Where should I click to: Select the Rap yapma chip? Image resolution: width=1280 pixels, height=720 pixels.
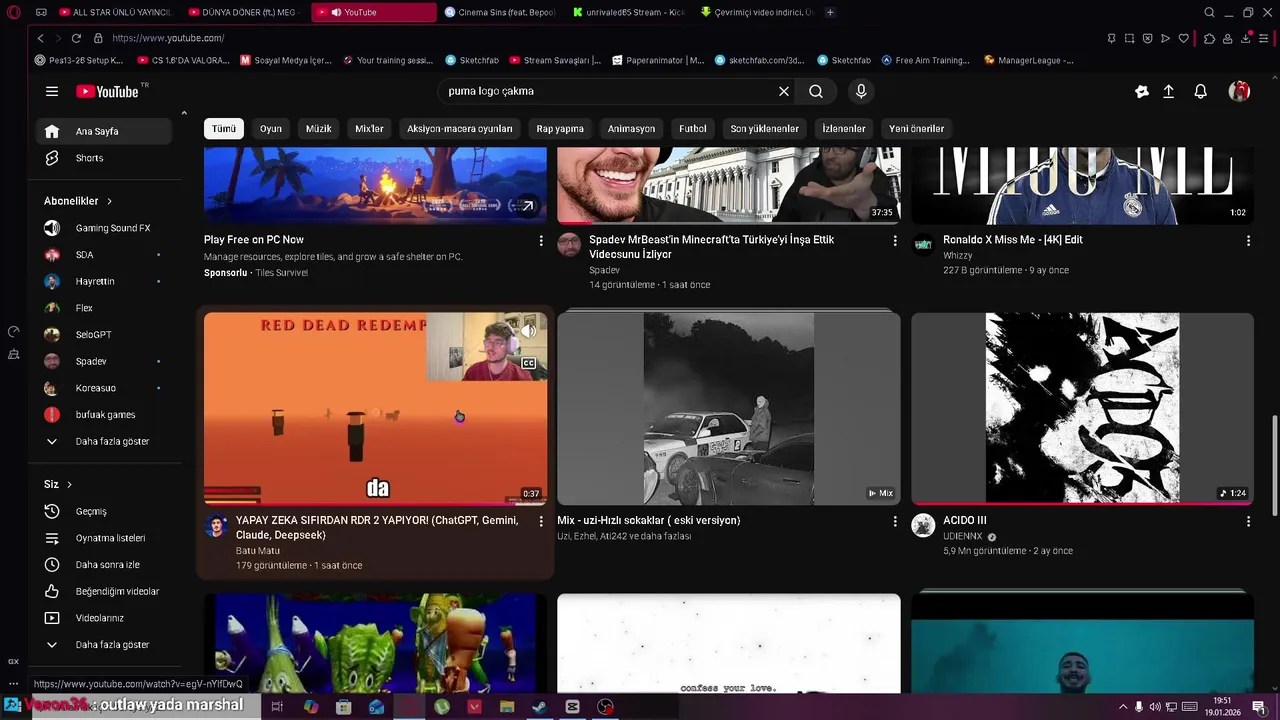tap(560, 128)
